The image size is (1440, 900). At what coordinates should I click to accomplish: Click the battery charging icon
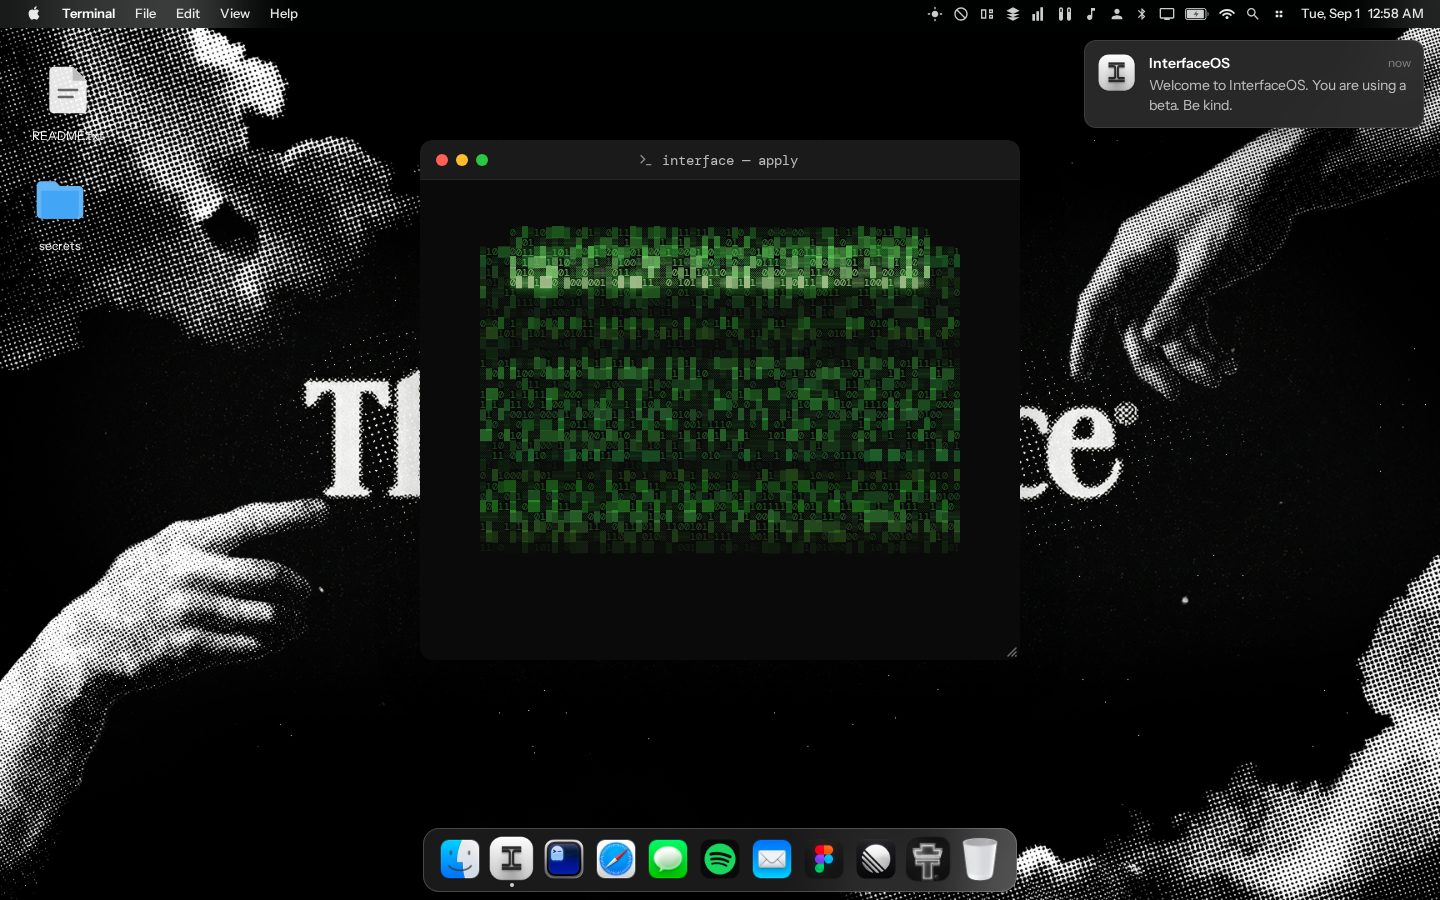(1196, 14)
